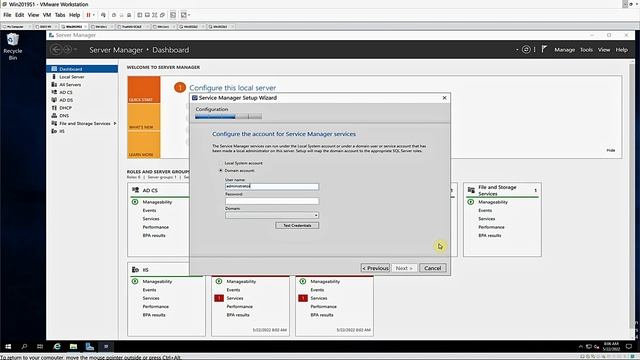The height and width of the screenshot is (360, 640).
Task: Open the Domain dropdown list
Action: (x=272, y=215)
